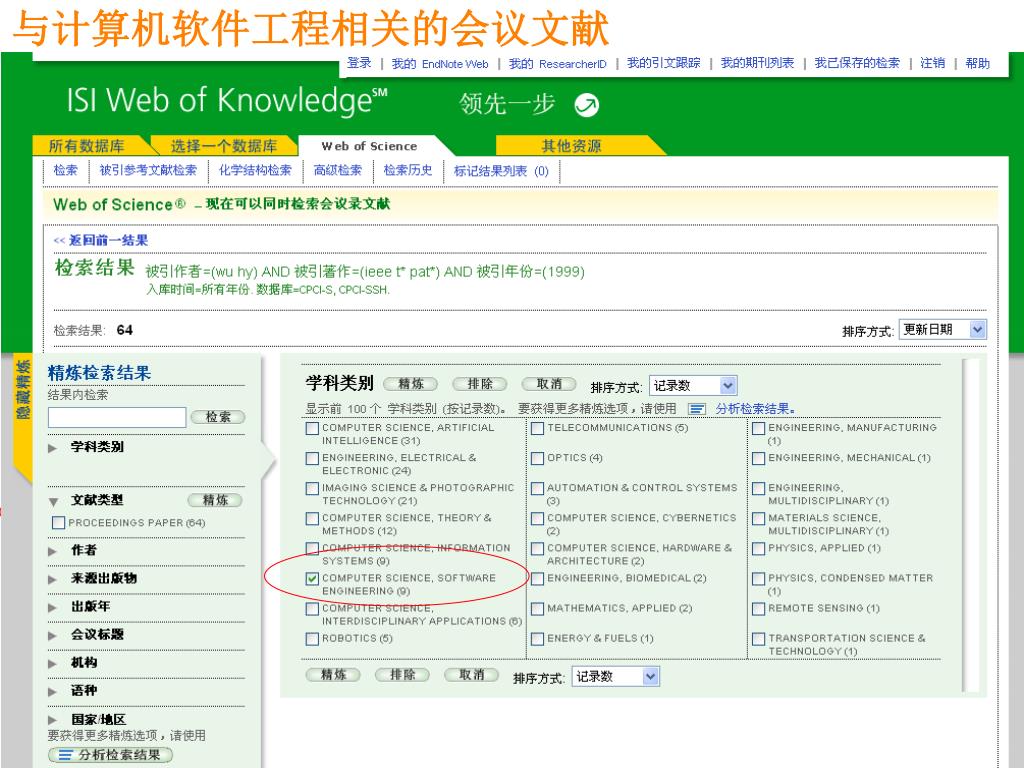Click bottom 取消 button below category list
1024x768 pixels.
[x=472, y=675]
